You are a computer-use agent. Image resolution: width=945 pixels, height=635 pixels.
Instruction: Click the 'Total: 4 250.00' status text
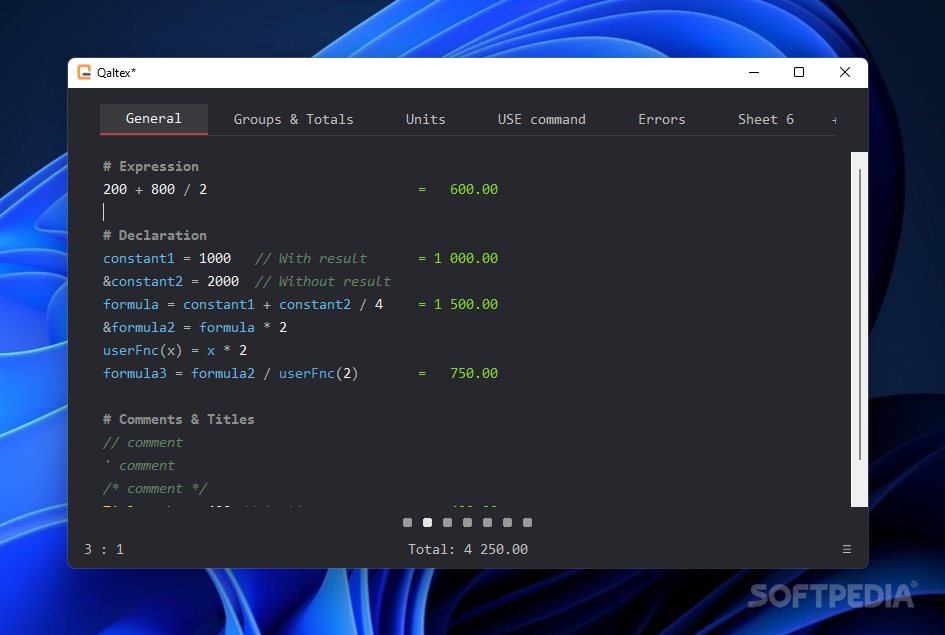click(468, 549)
